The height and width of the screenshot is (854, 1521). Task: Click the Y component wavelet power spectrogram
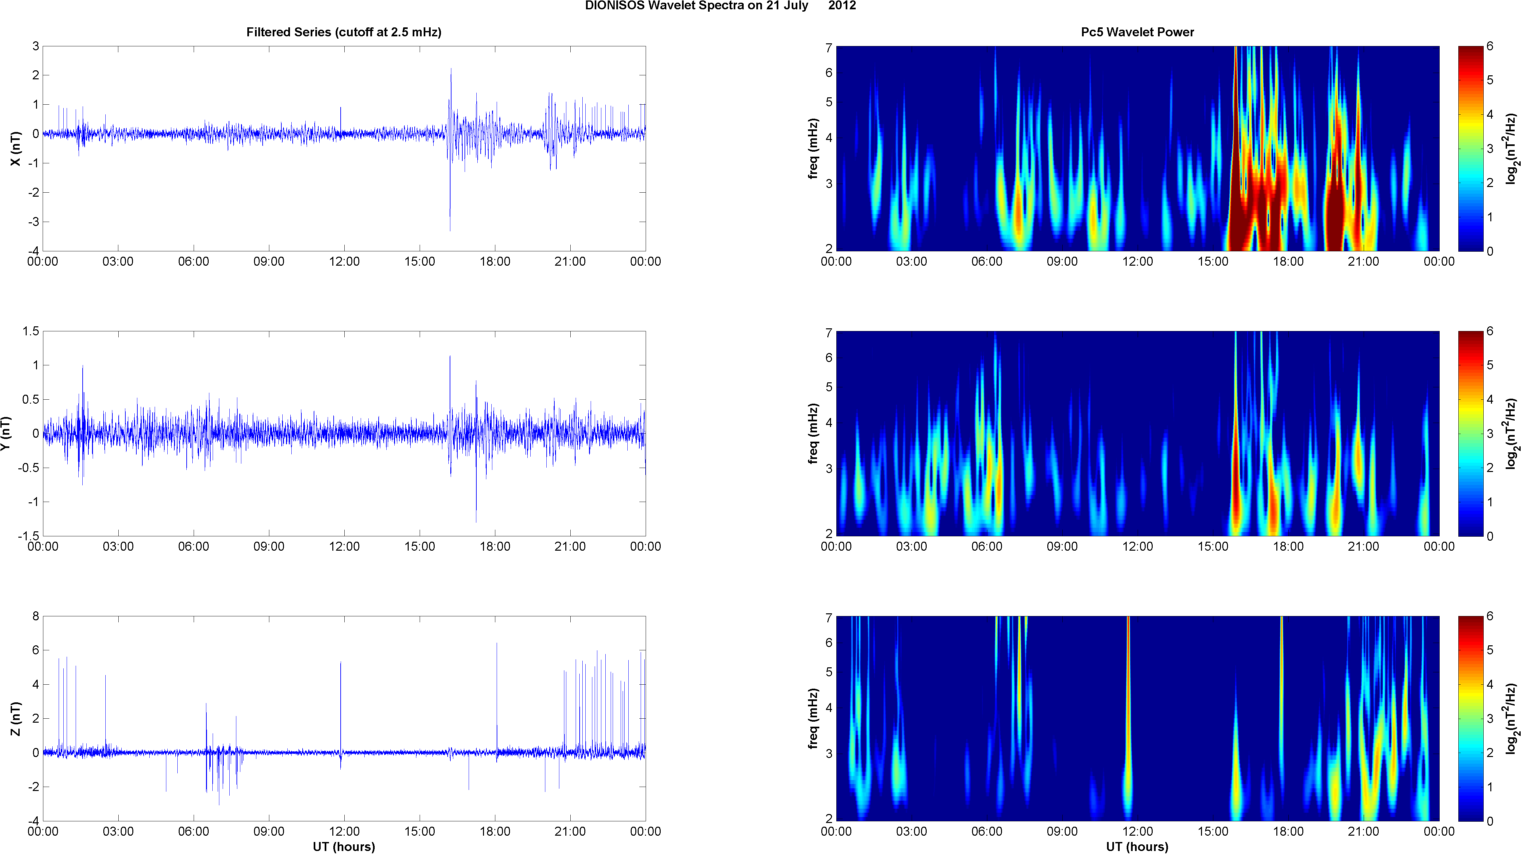click(1137, 434)
